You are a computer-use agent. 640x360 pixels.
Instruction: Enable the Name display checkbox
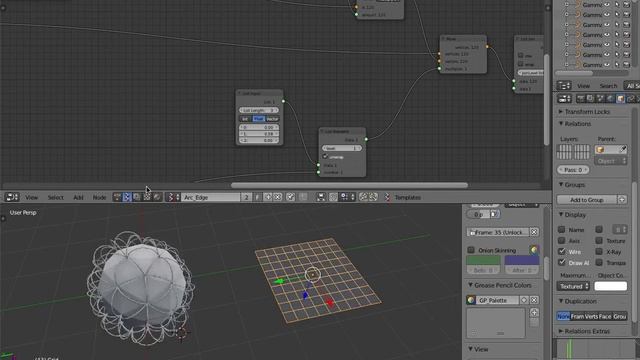coord(562,229)
